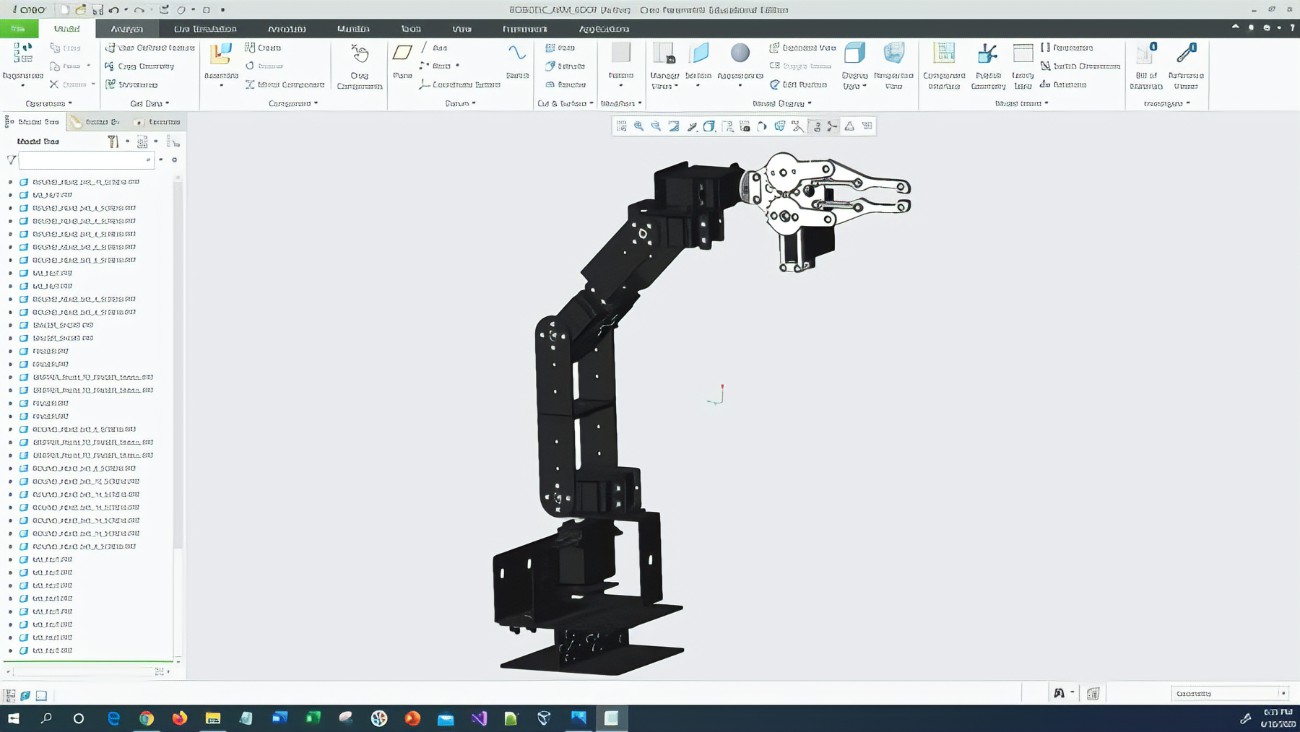Open Component Interface icon
Image resolution: width=1300 pixels, height=732 pixels.
[944, 53]
